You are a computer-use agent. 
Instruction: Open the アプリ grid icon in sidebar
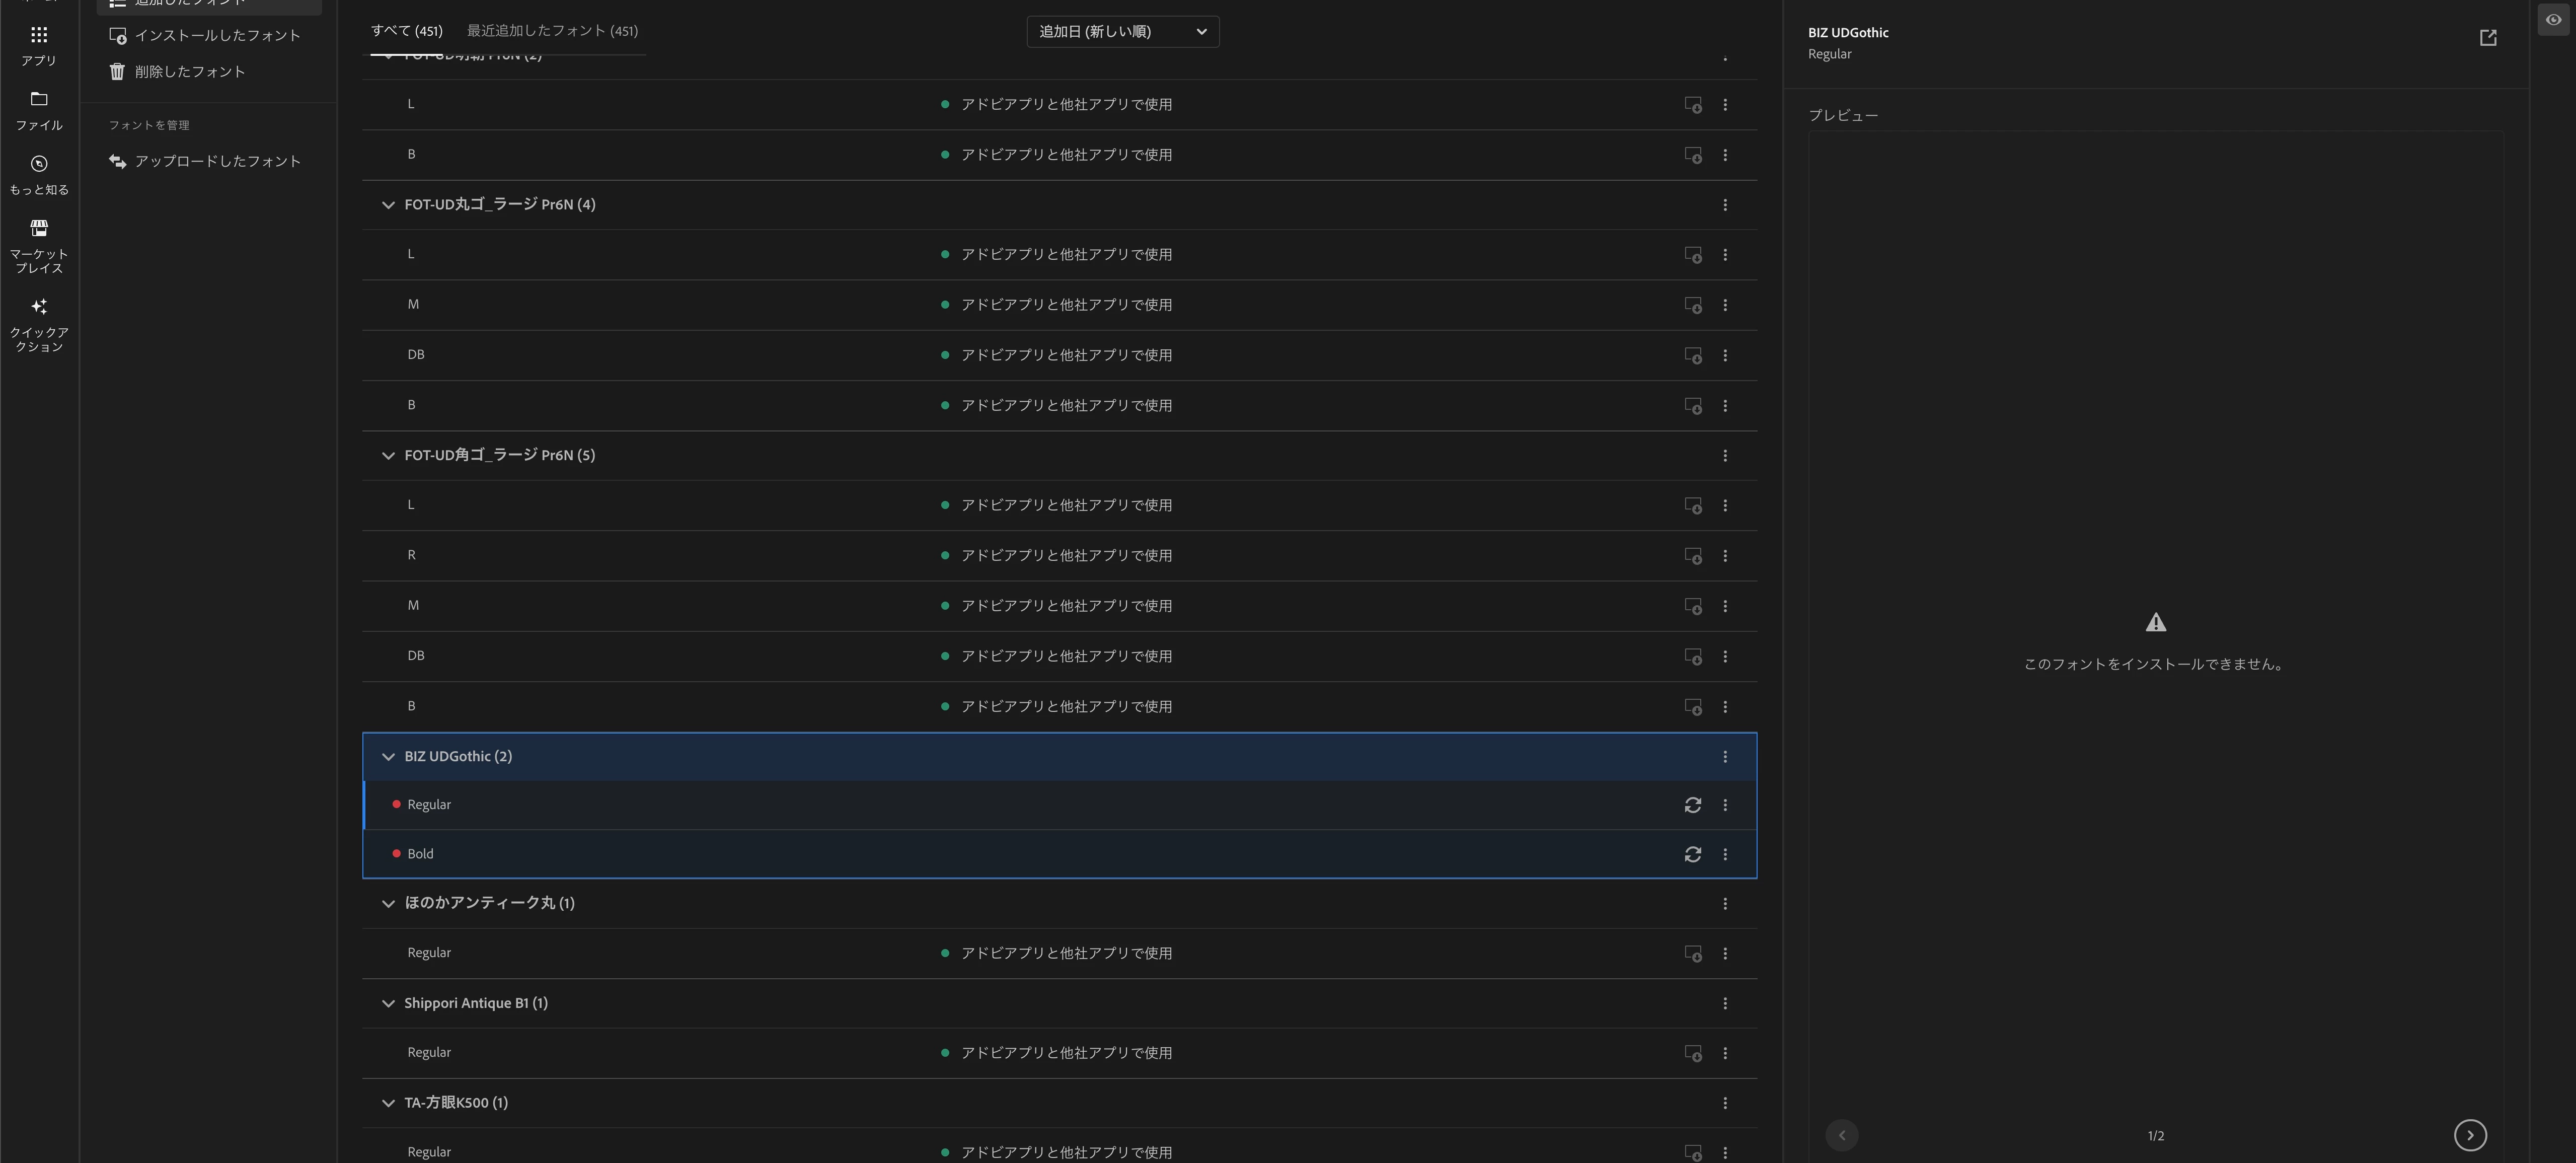39,36
